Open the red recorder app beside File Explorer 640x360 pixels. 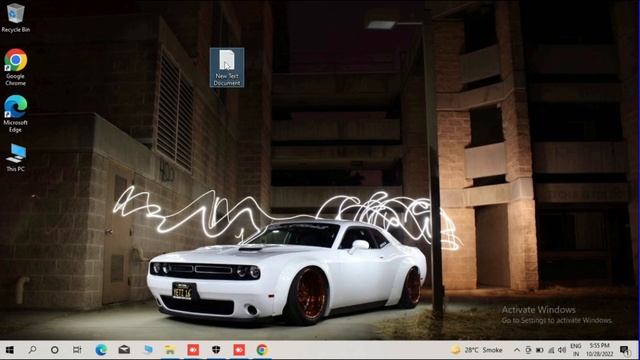pos(193,350)
